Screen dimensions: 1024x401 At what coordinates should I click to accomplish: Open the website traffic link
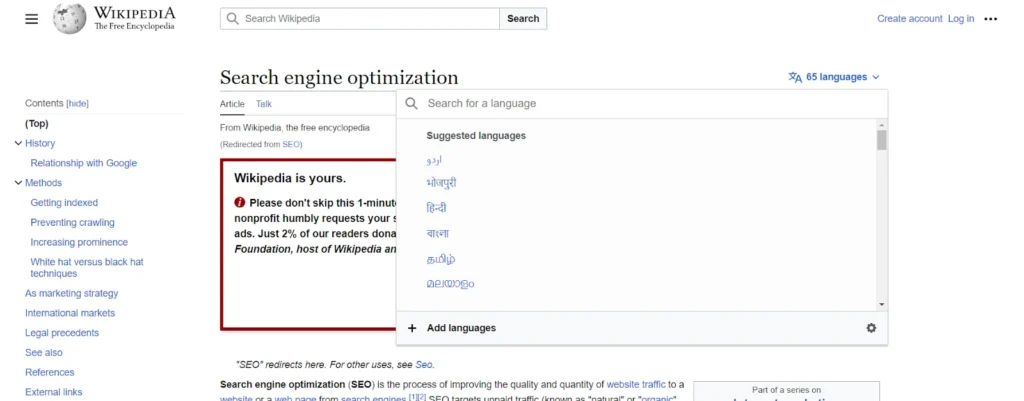(636, 384)
